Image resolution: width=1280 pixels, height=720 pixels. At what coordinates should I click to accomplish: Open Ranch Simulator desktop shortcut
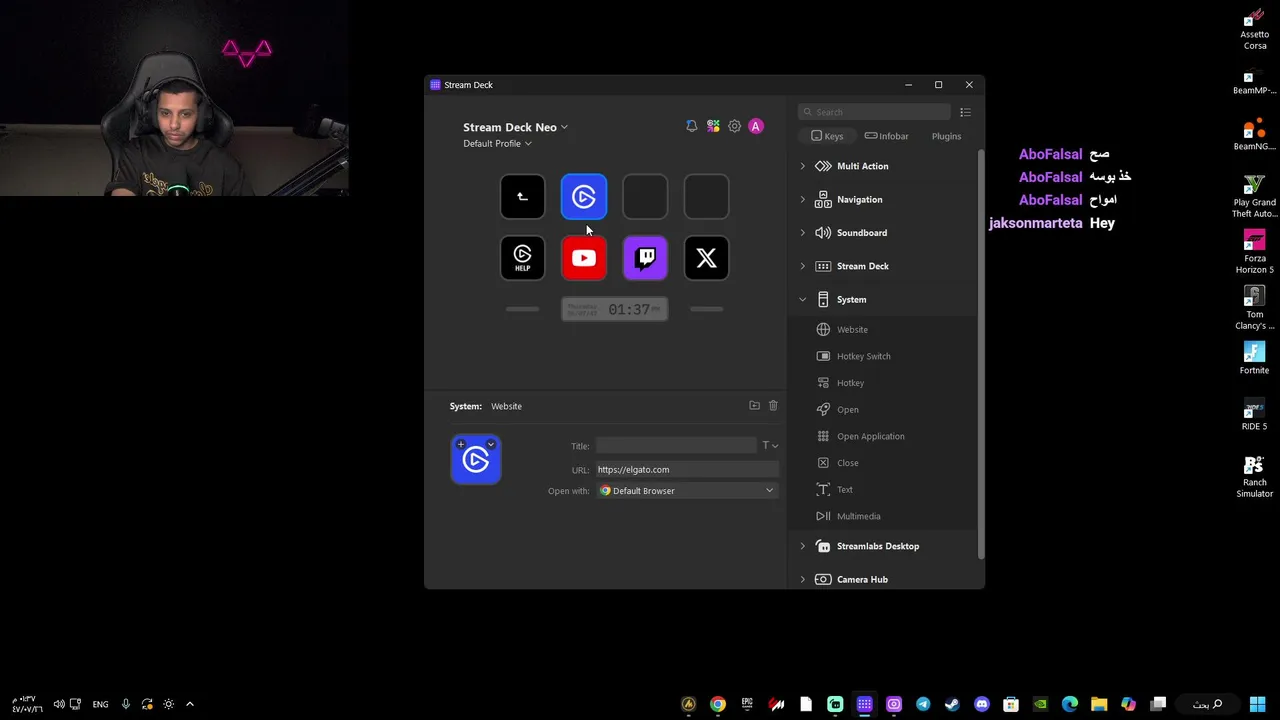coord(1255,476)
